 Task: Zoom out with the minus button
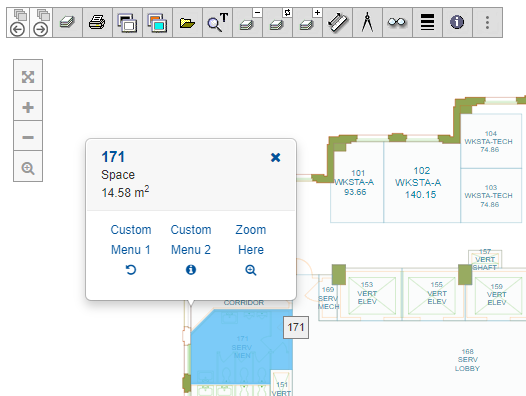tap(28, 137)
